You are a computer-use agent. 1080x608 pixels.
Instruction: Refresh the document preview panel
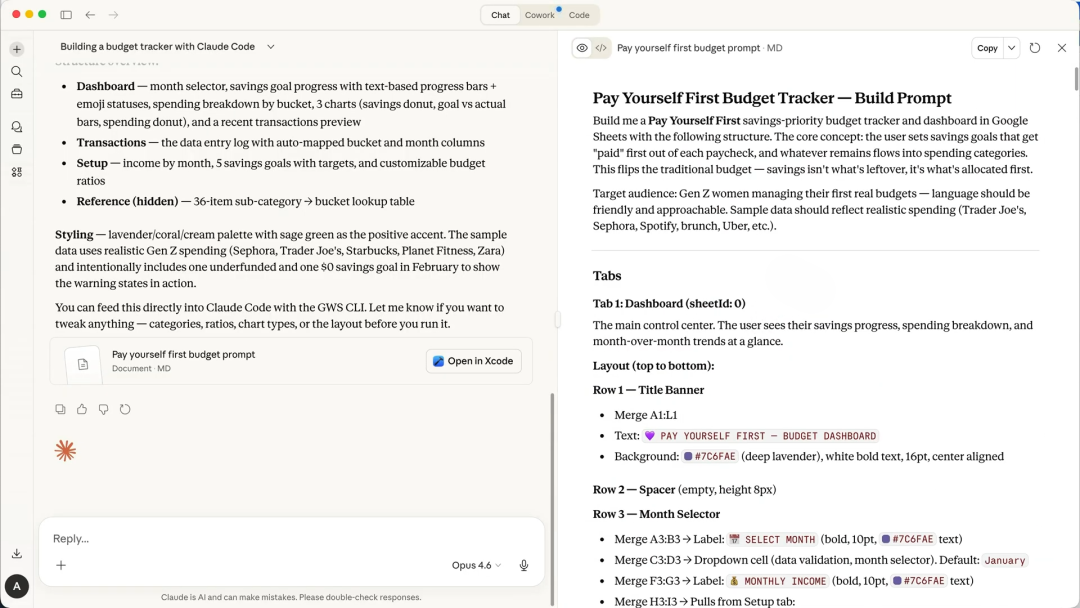(x=1035, y=48)
